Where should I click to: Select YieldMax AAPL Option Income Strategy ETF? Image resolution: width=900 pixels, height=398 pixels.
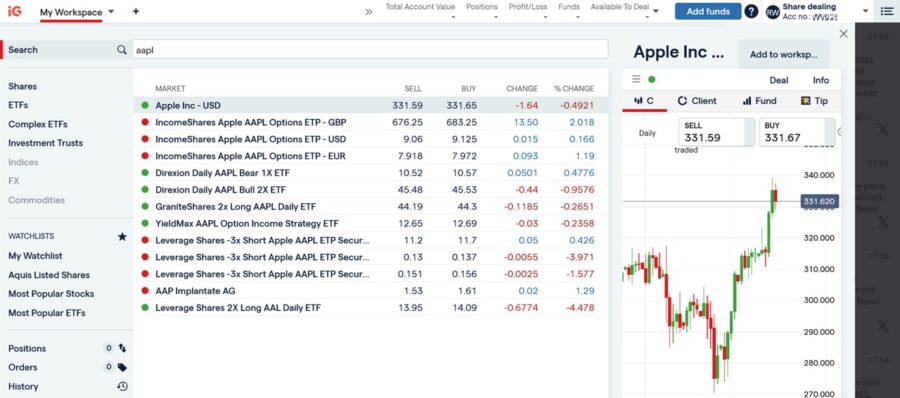point(370,223)
